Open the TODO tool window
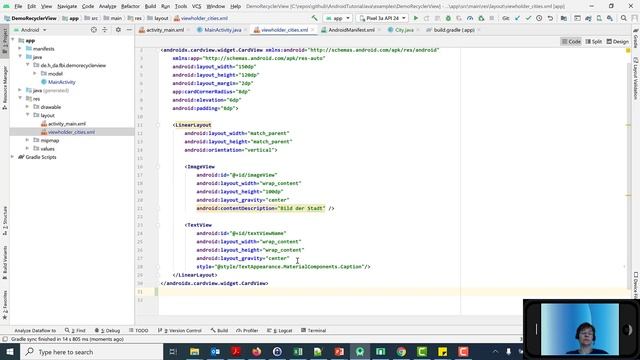 tap(138, 330)
